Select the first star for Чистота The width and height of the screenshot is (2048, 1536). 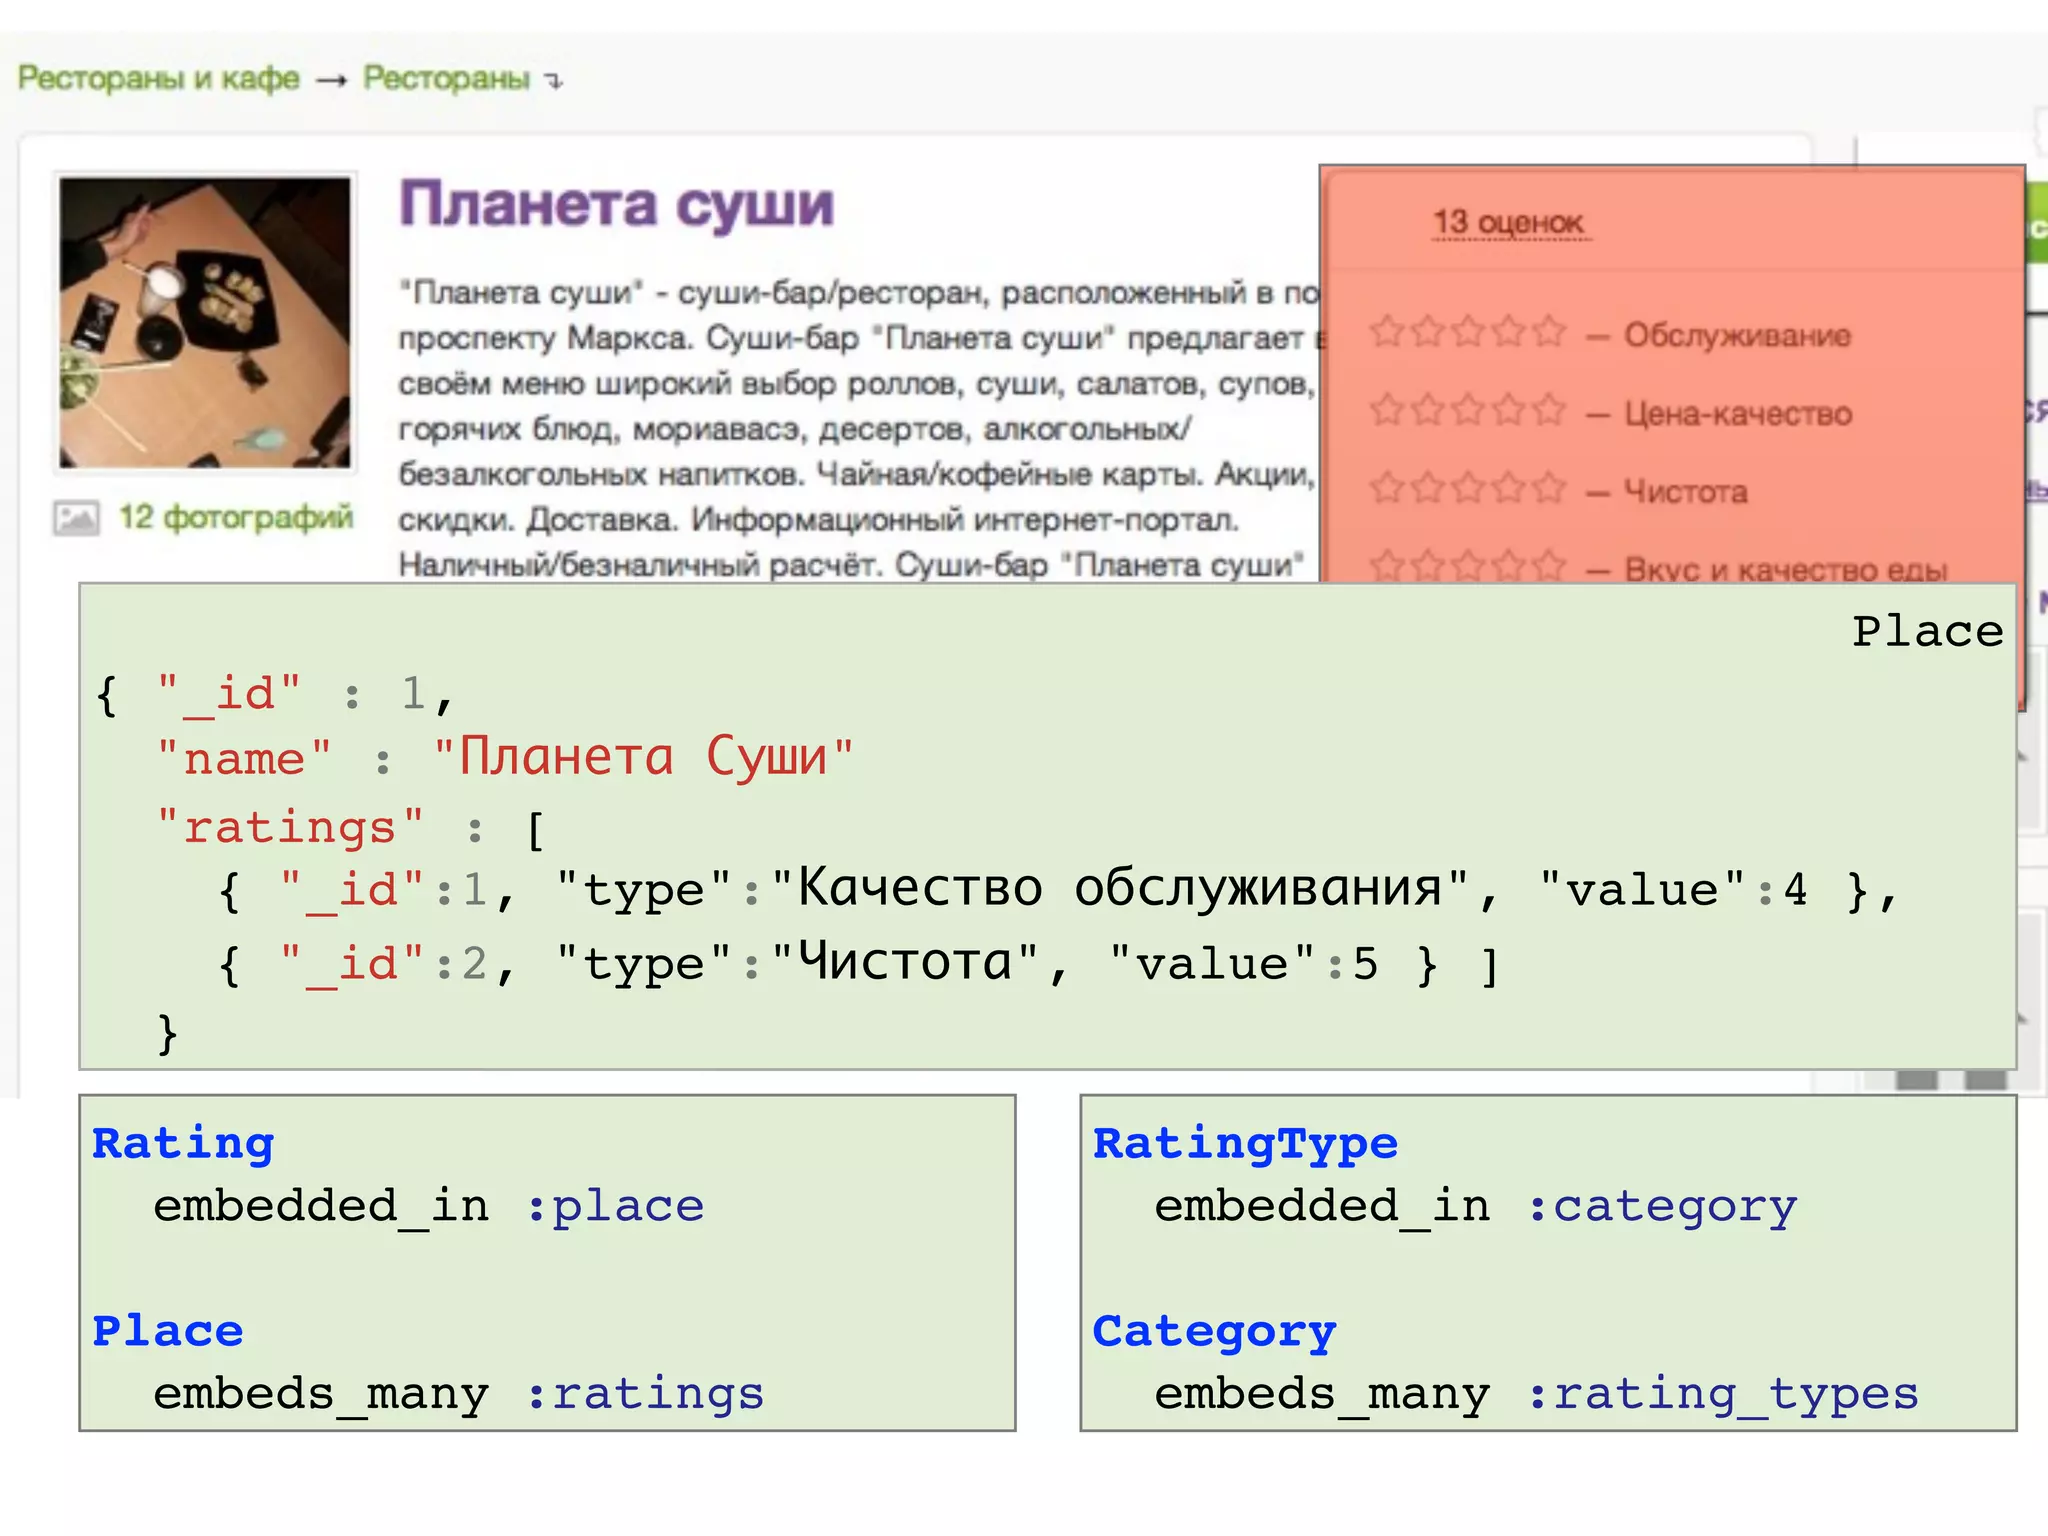pos(1387,488)
